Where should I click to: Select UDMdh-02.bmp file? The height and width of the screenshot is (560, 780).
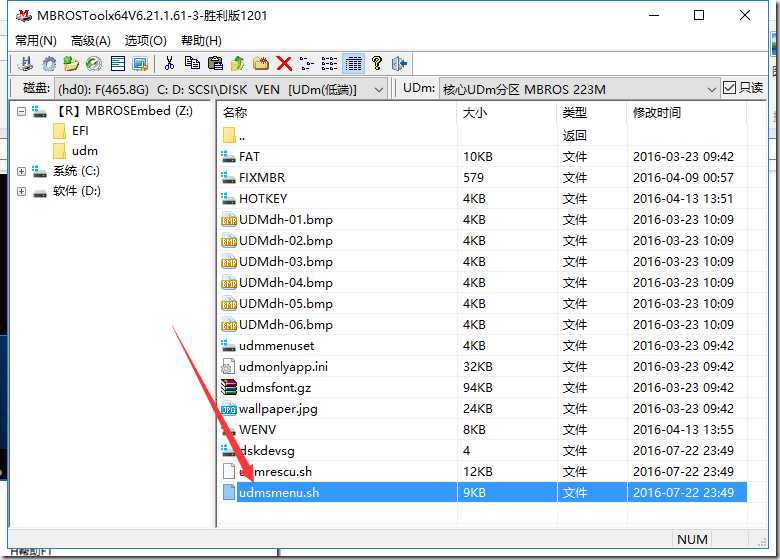click(286, 241)
